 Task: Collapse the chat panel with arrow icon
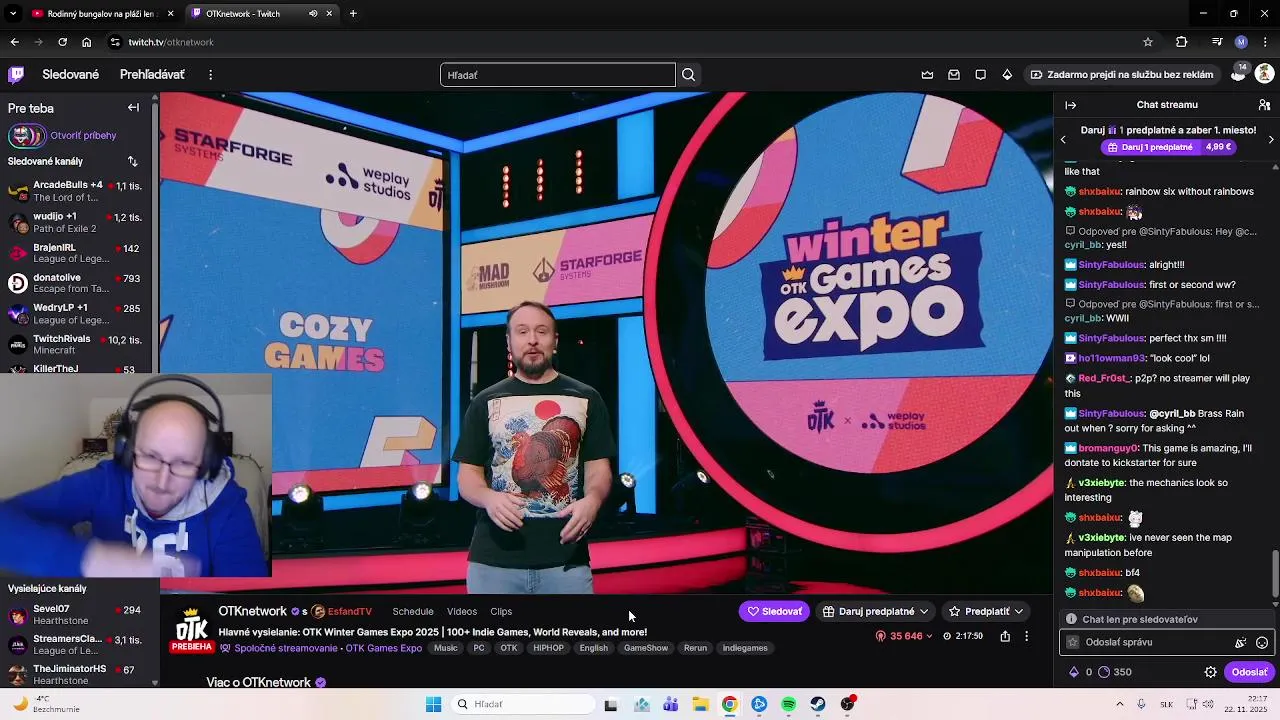tap(1070, 105)
